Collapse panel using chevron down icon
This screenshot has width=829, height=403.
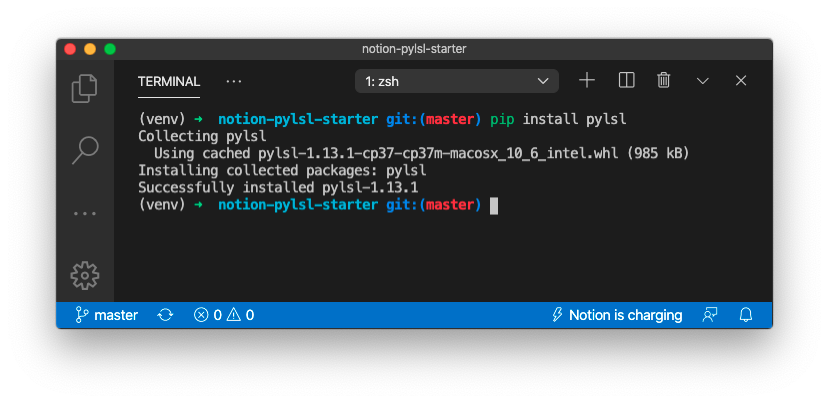pyautogui.click(x=703, y=81)
